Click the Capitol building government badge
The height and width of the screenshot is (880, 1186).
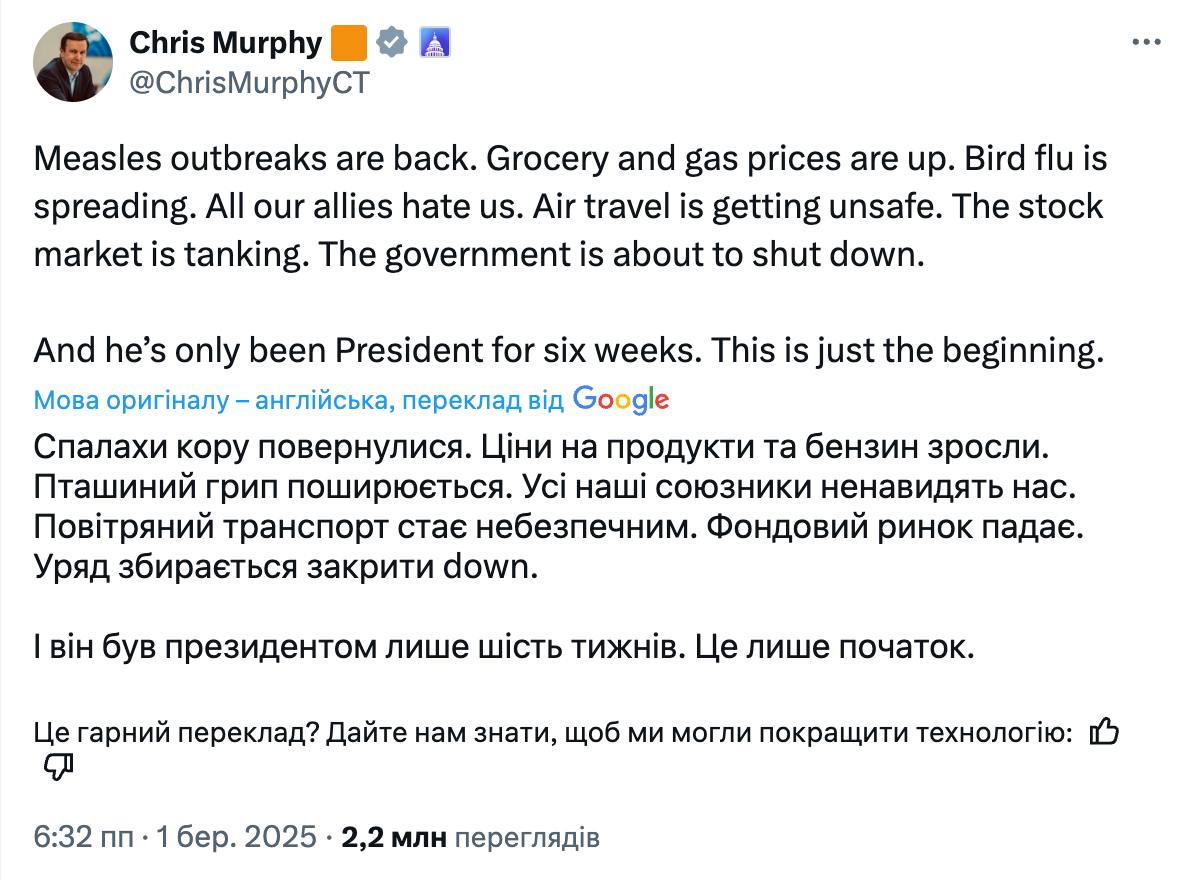[x=433, y=44]
